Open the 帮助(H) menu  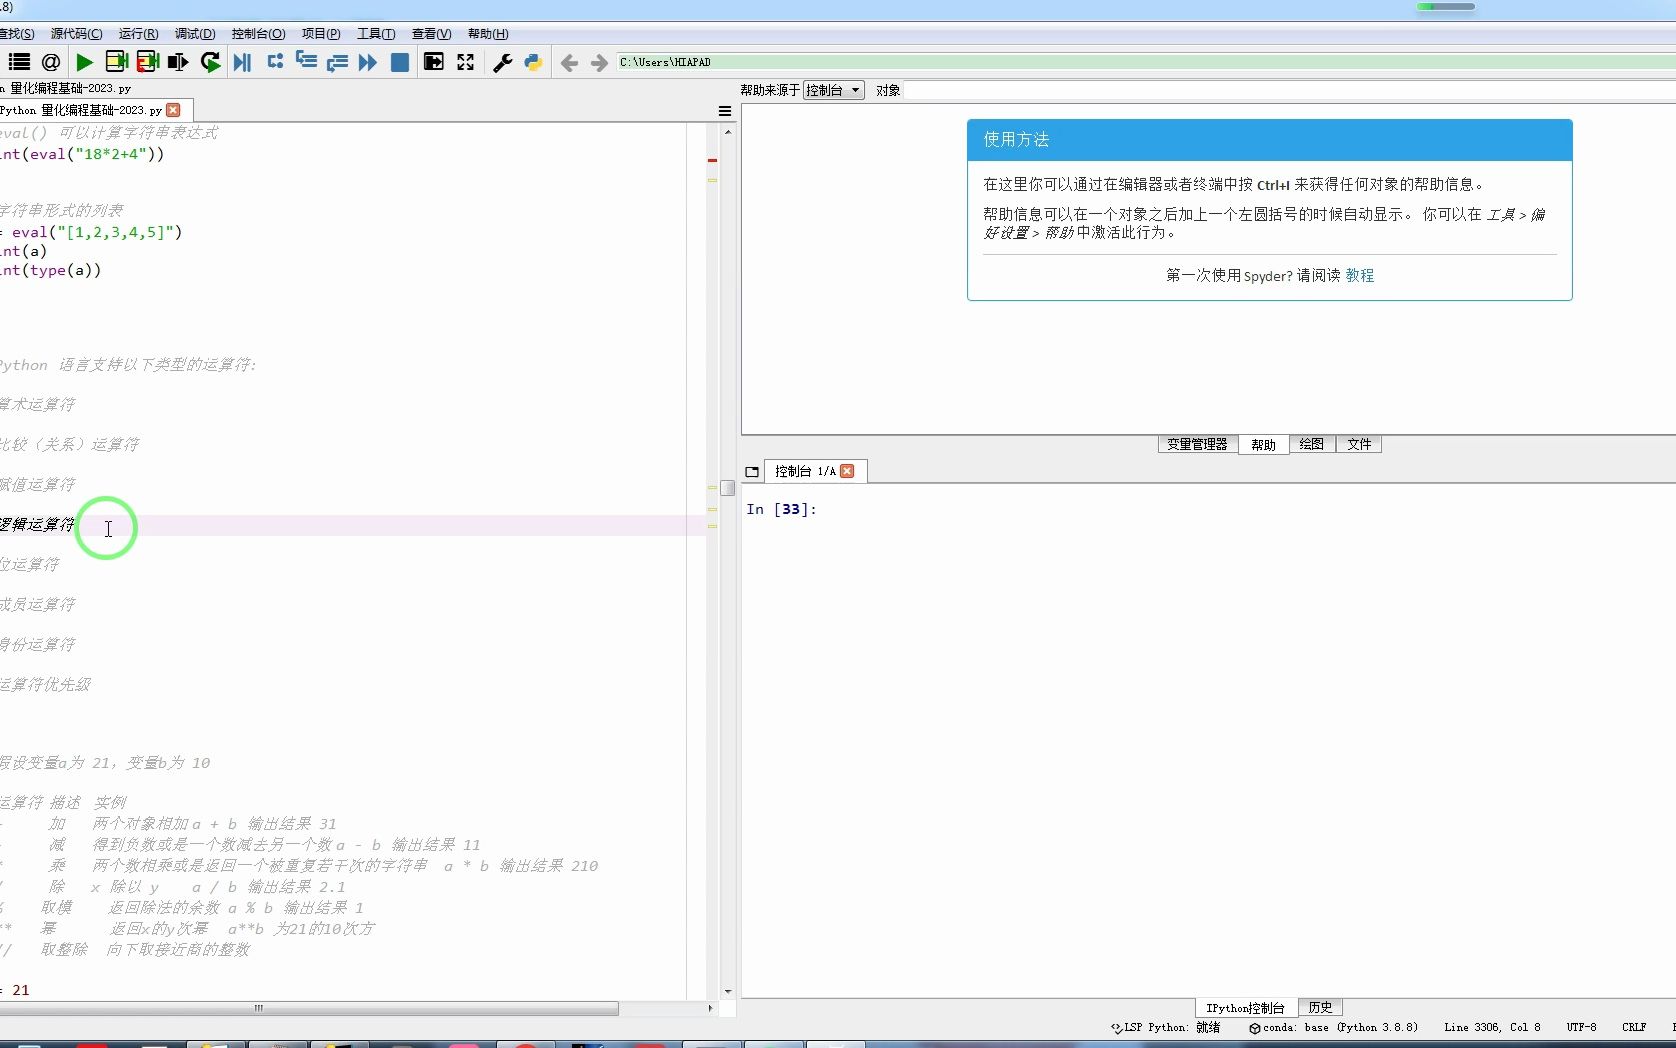[488, 34]
